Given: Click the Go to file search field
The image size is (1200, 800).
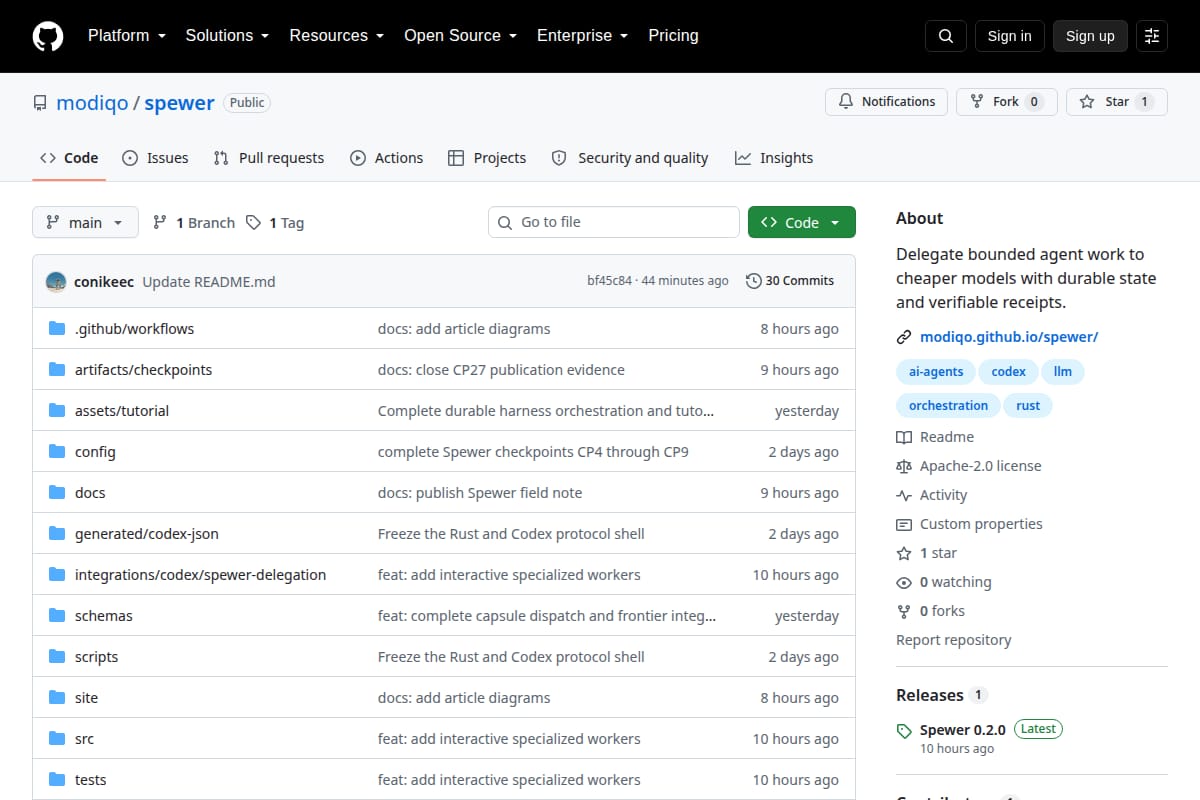Looking at the screenshot, I should (614, 222).
